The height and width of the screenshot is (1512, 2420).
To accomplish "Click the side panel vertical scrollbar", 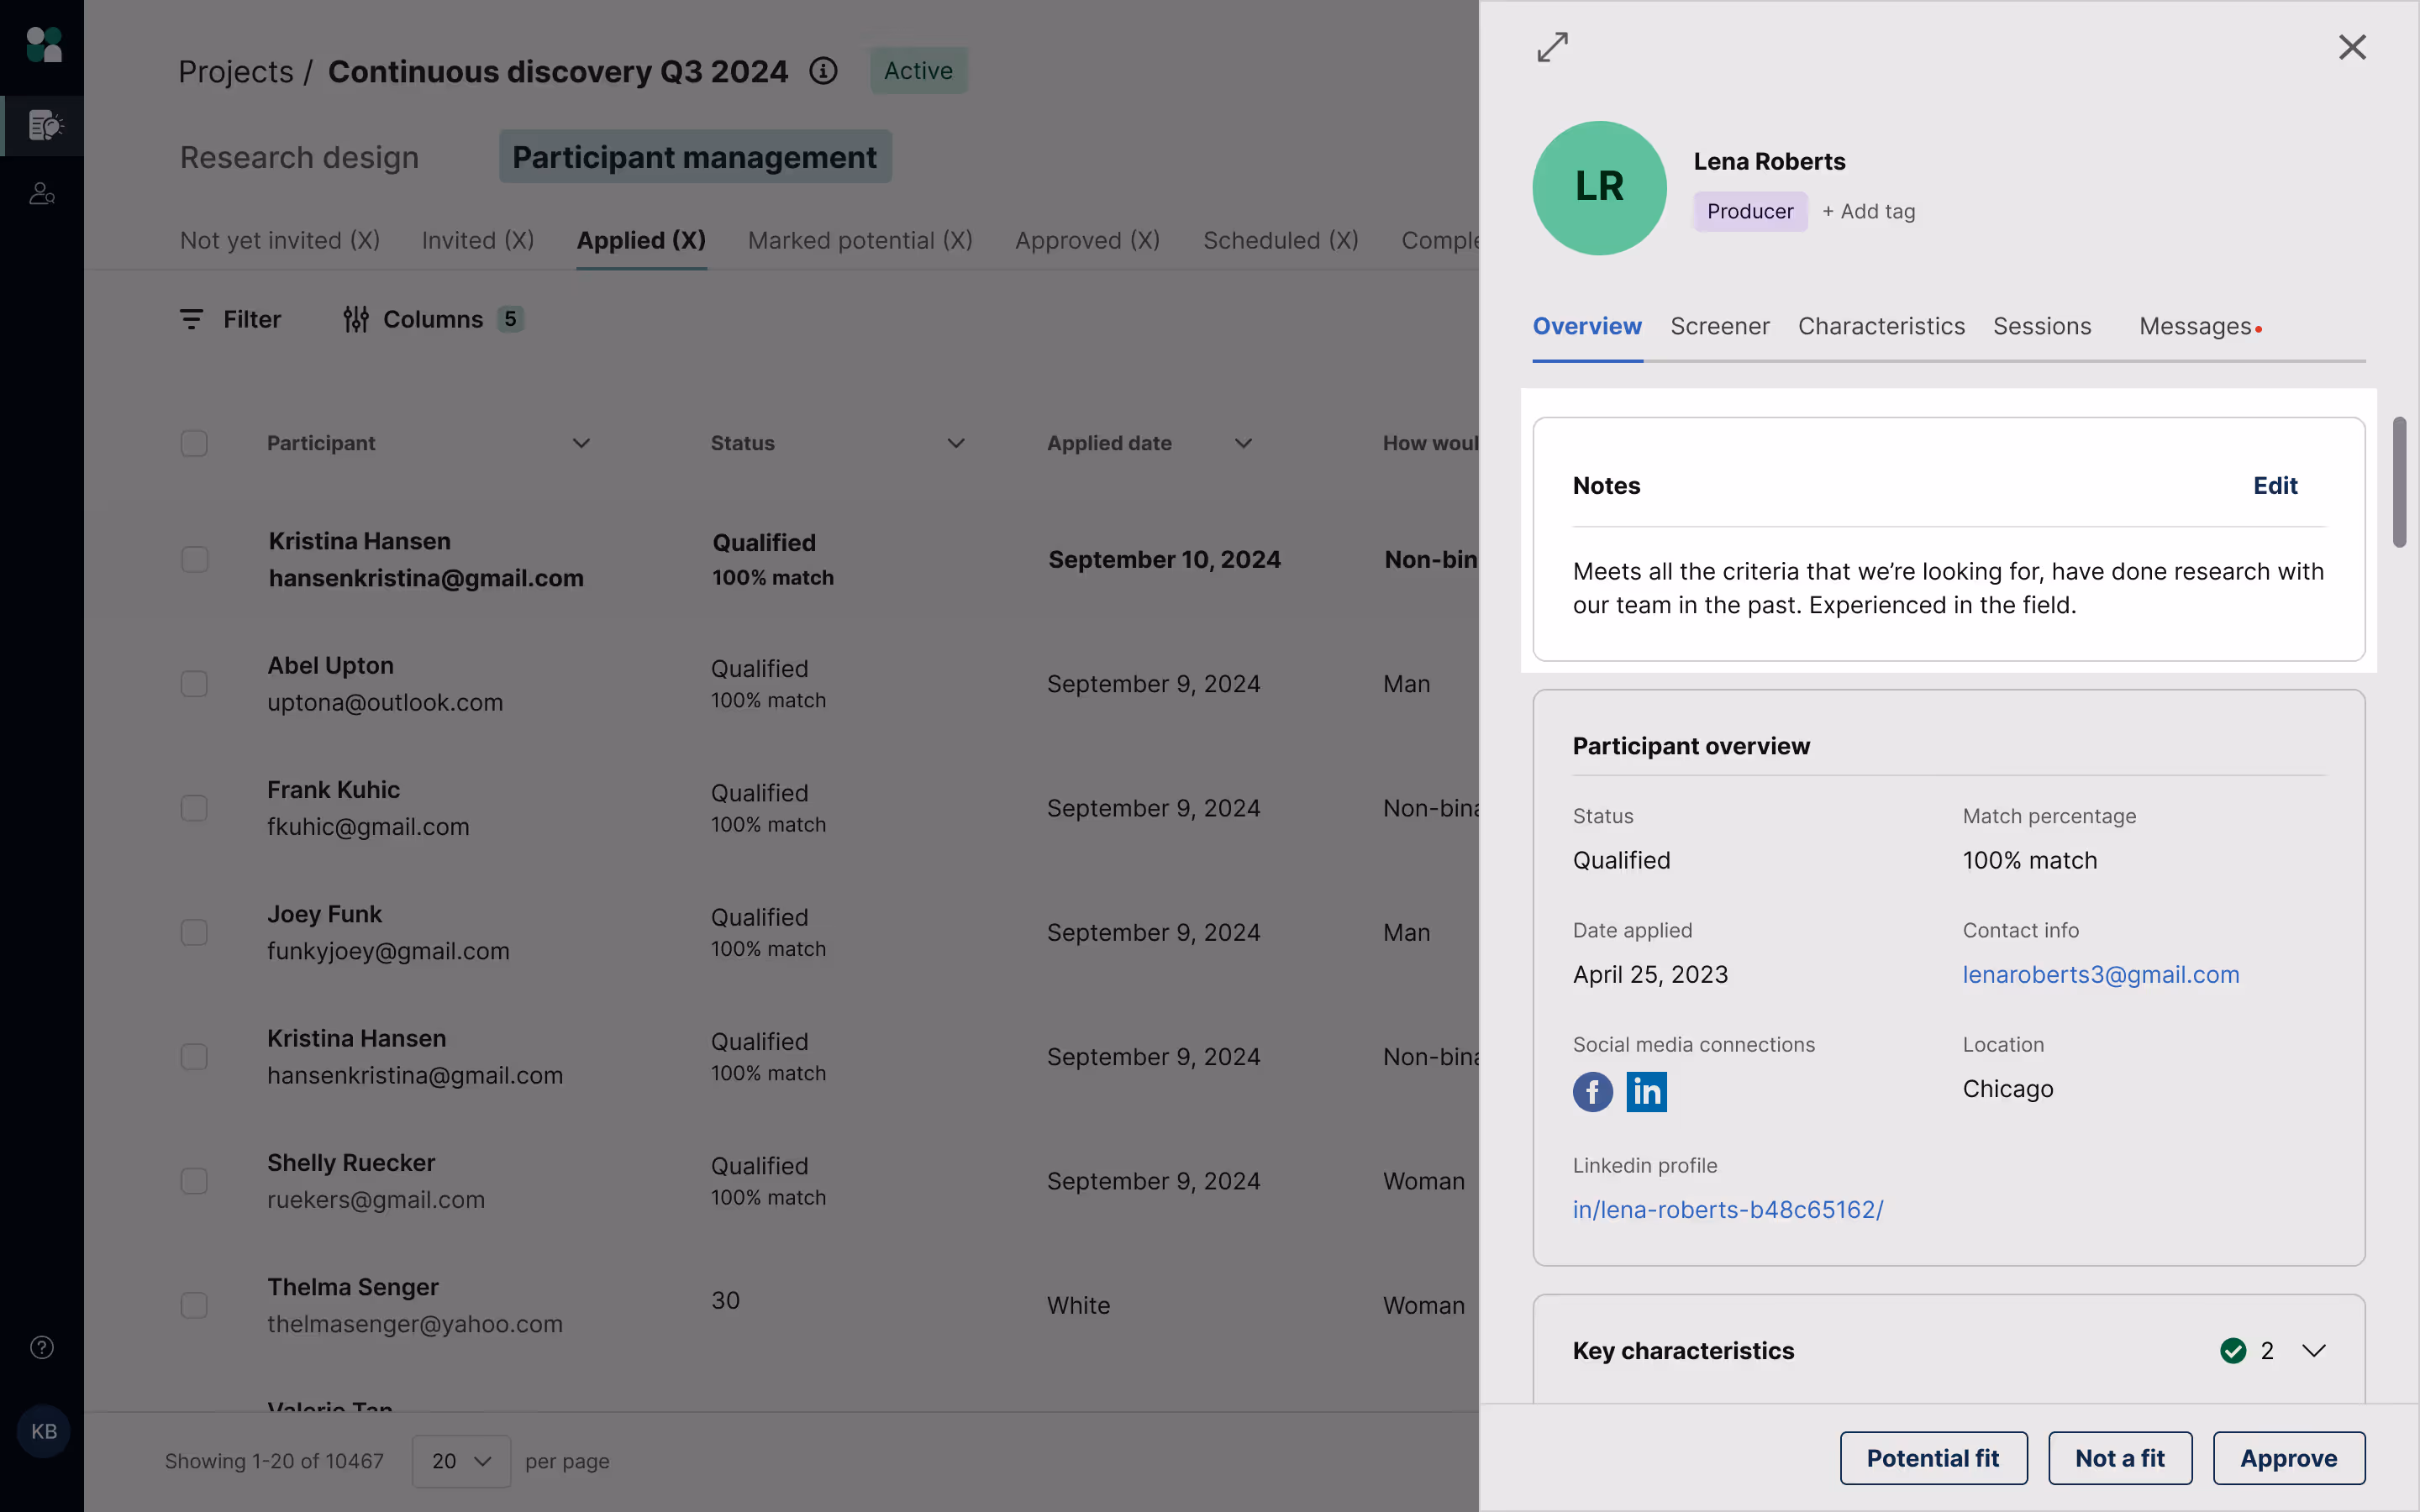I will coord(2399,482).
